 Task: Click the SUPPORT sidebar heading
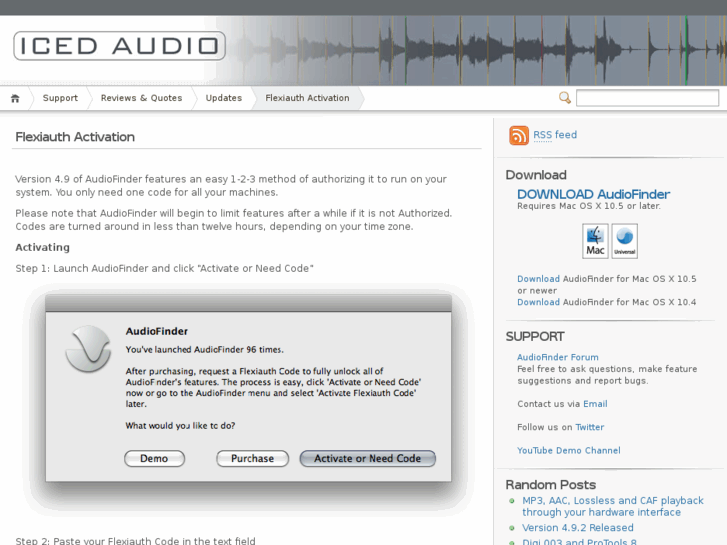pyautogui.click(x=535, y=336)
